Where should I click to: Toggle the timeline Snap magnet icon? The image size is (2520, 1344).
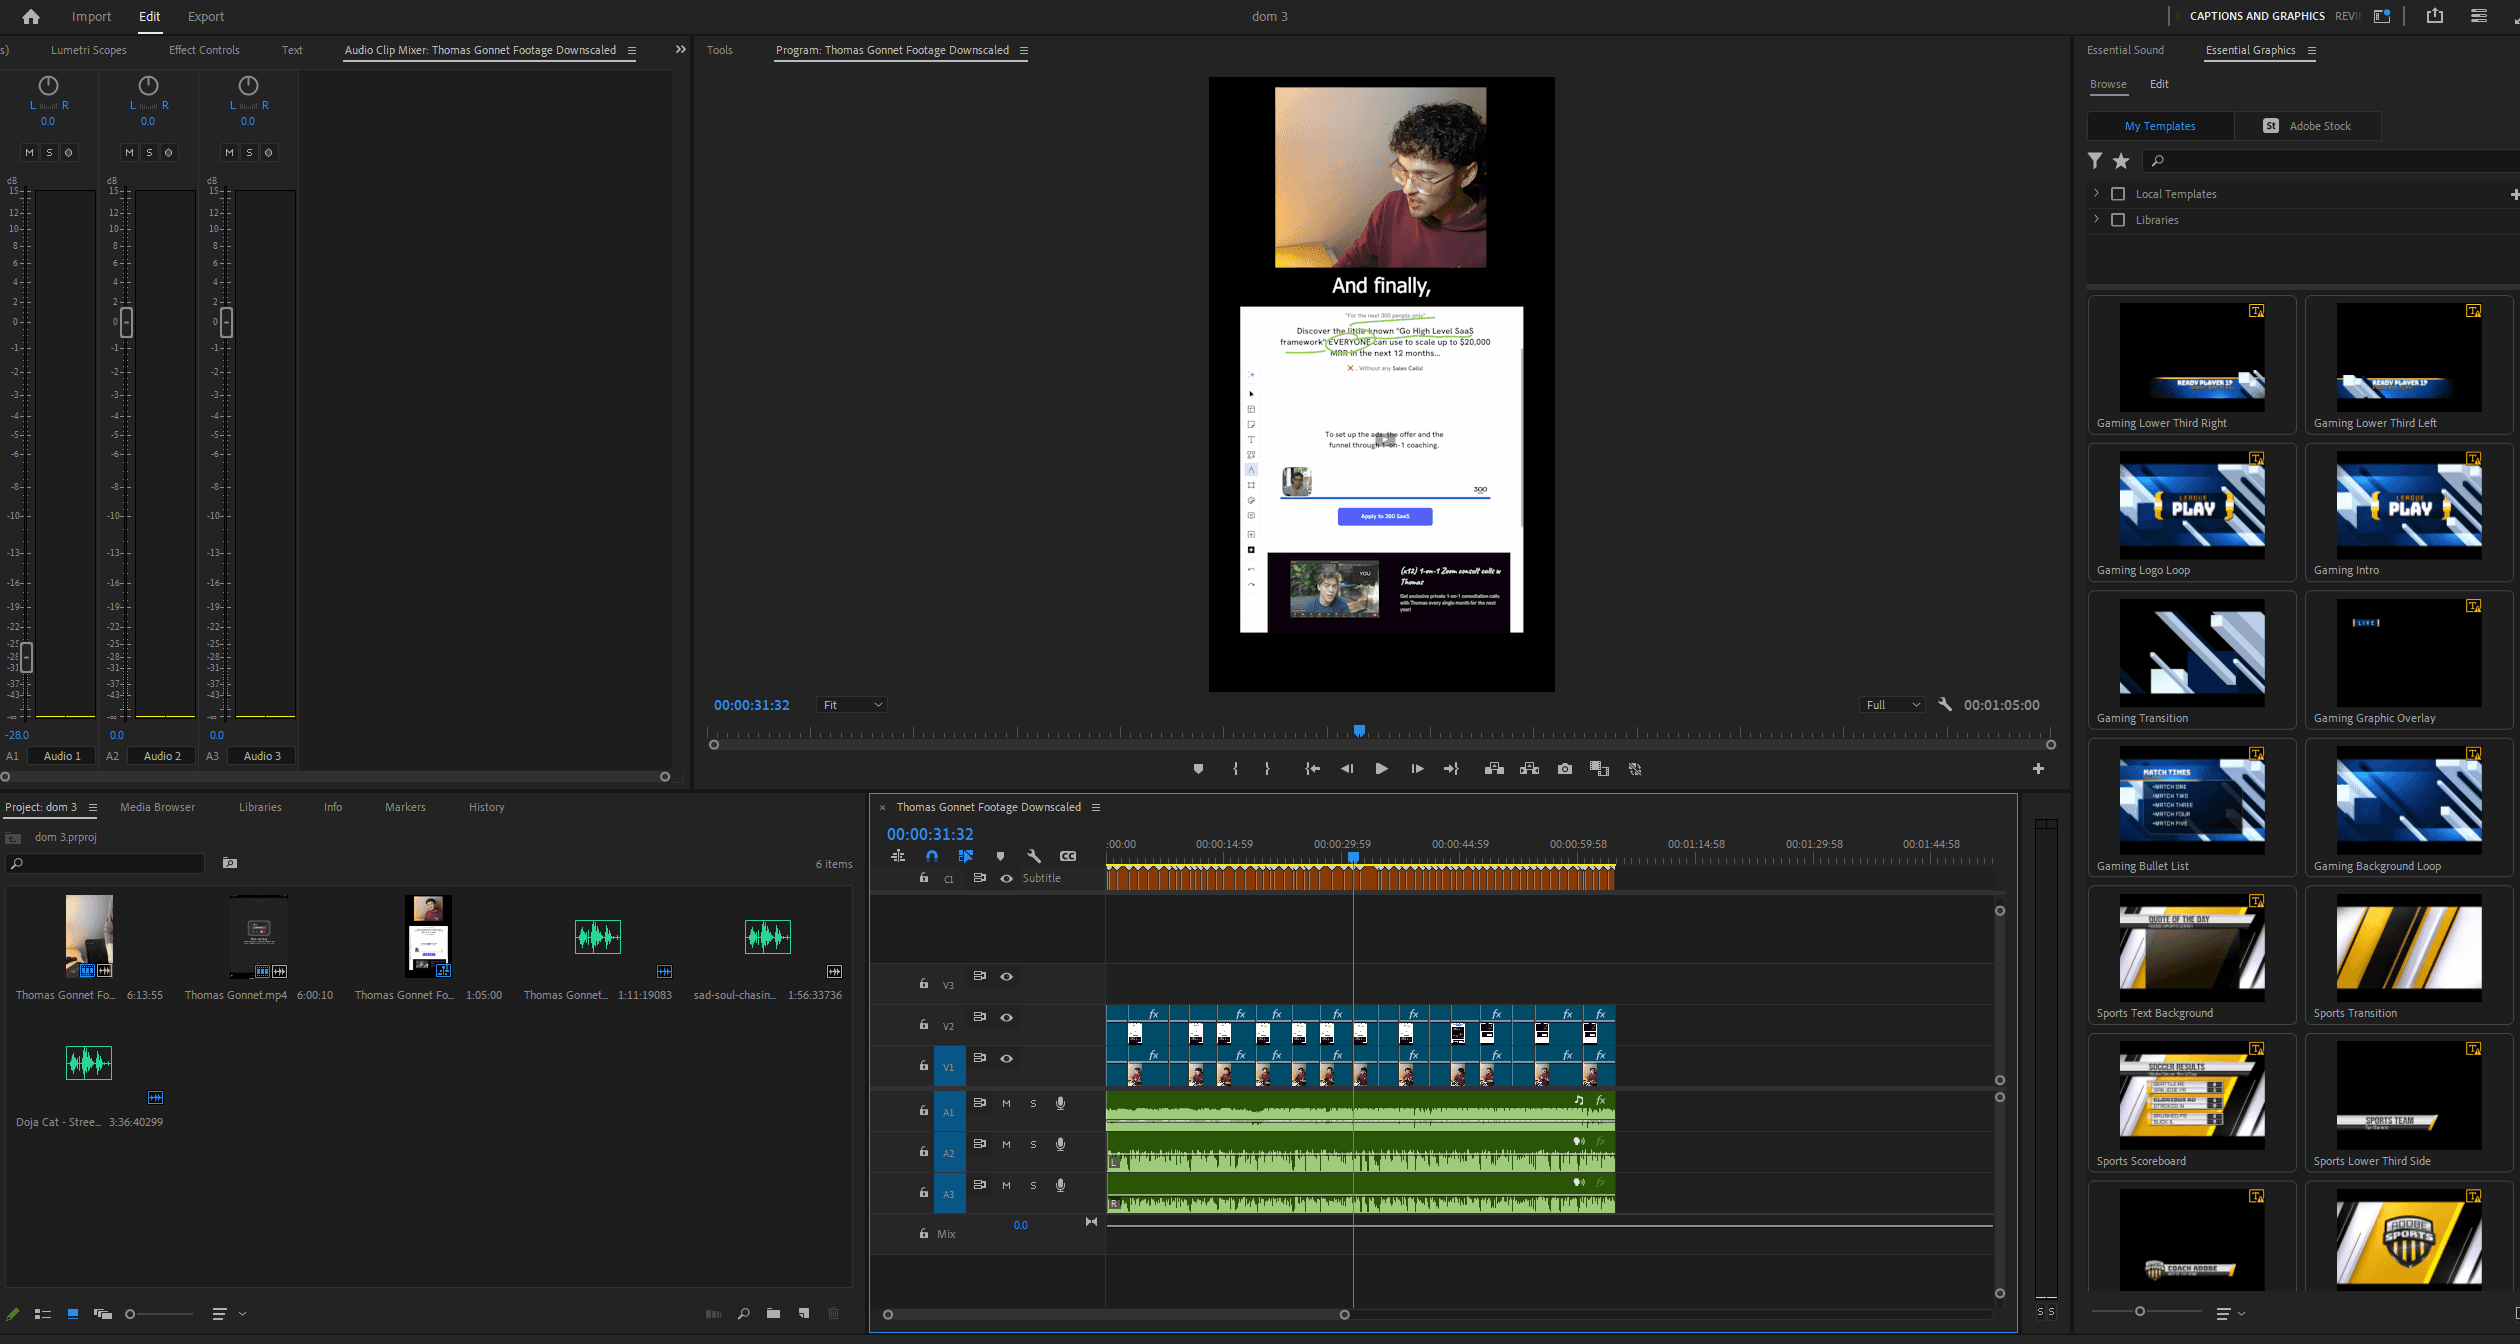coord(931,856)
